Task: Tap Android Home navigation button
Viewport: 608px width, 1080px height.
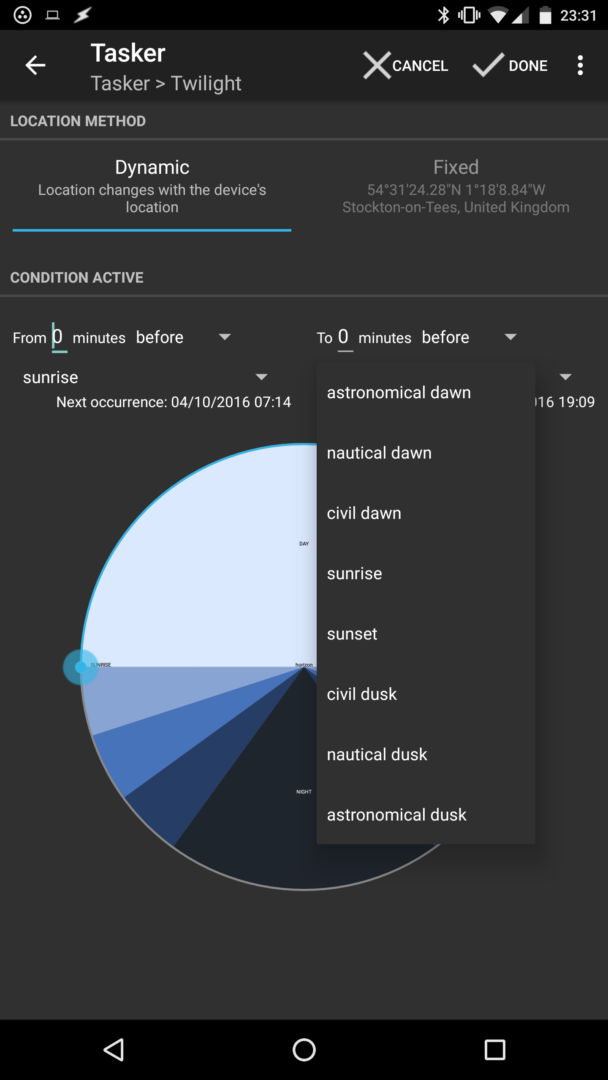Action: click(x=304, y=1048)
